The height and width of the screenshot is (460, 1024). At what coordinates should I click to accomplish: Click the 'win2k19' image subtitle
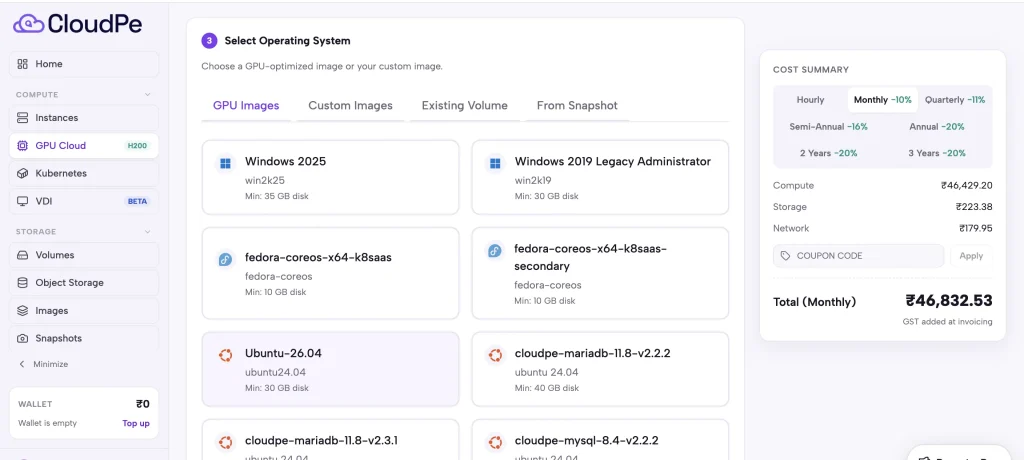tap(533, 180)
